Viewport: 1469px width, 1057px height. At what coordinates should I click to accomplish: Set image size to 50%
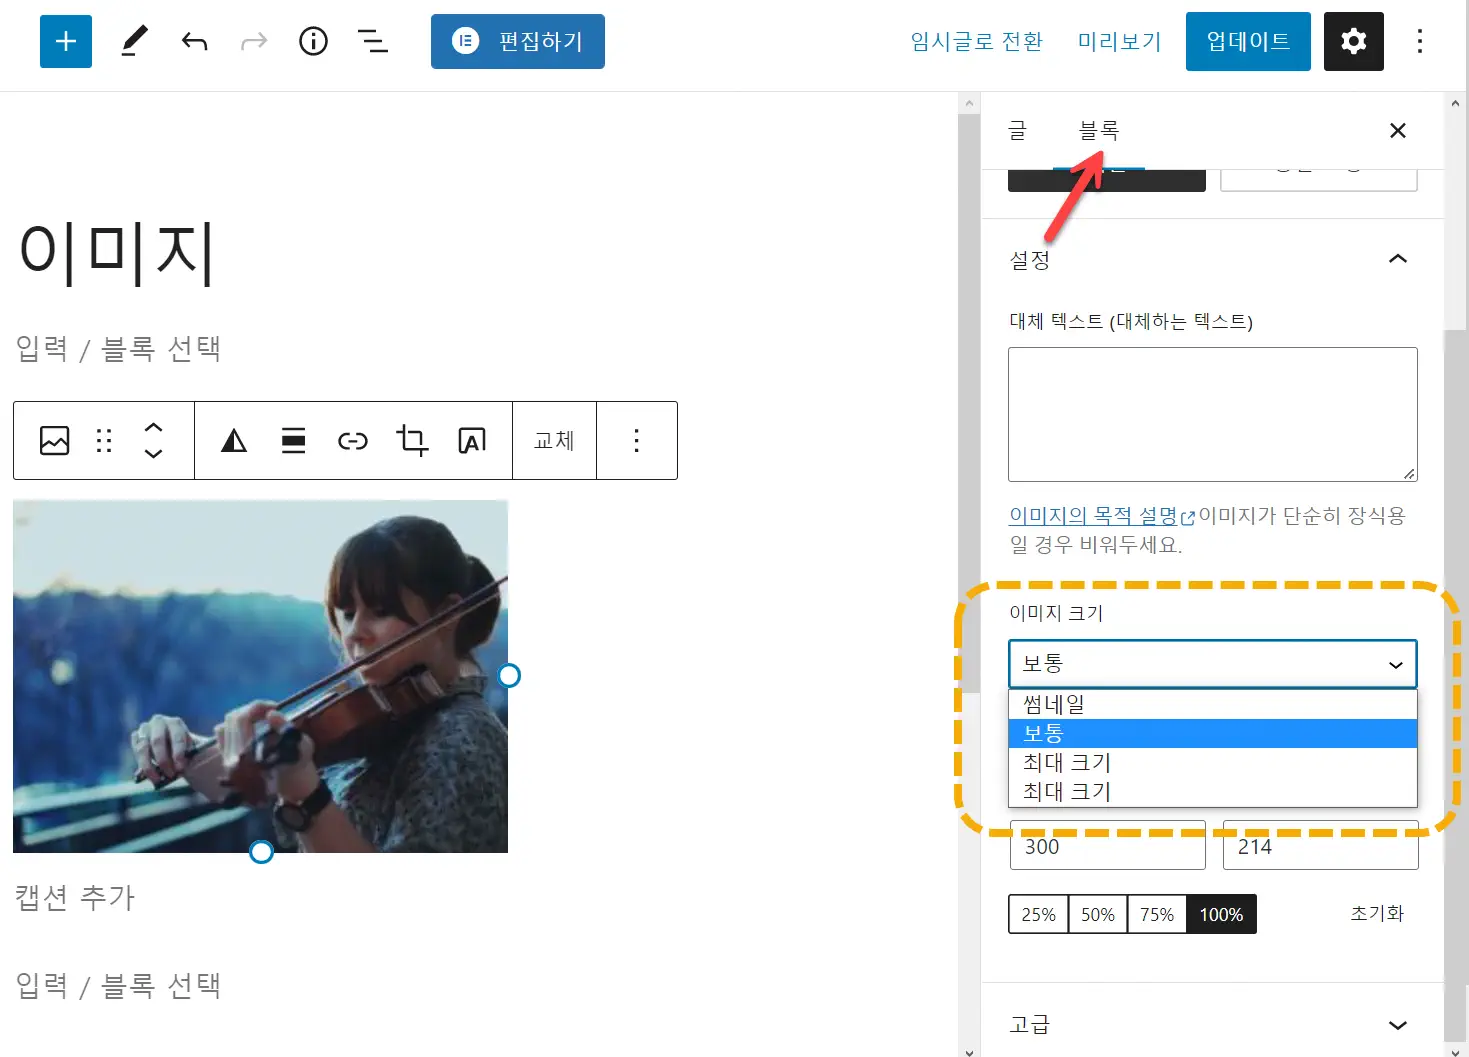[x=1097, y=913]
